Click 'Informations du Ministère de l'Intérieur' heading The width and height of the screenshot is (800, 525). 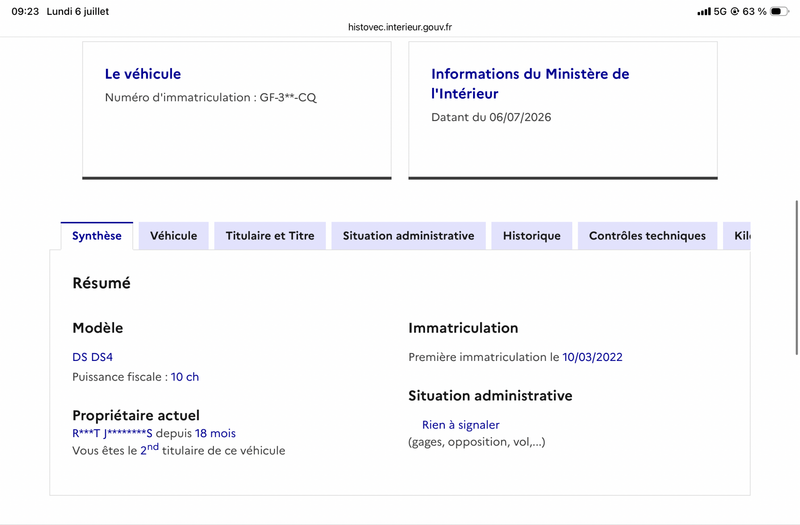(x=530, y=84)
